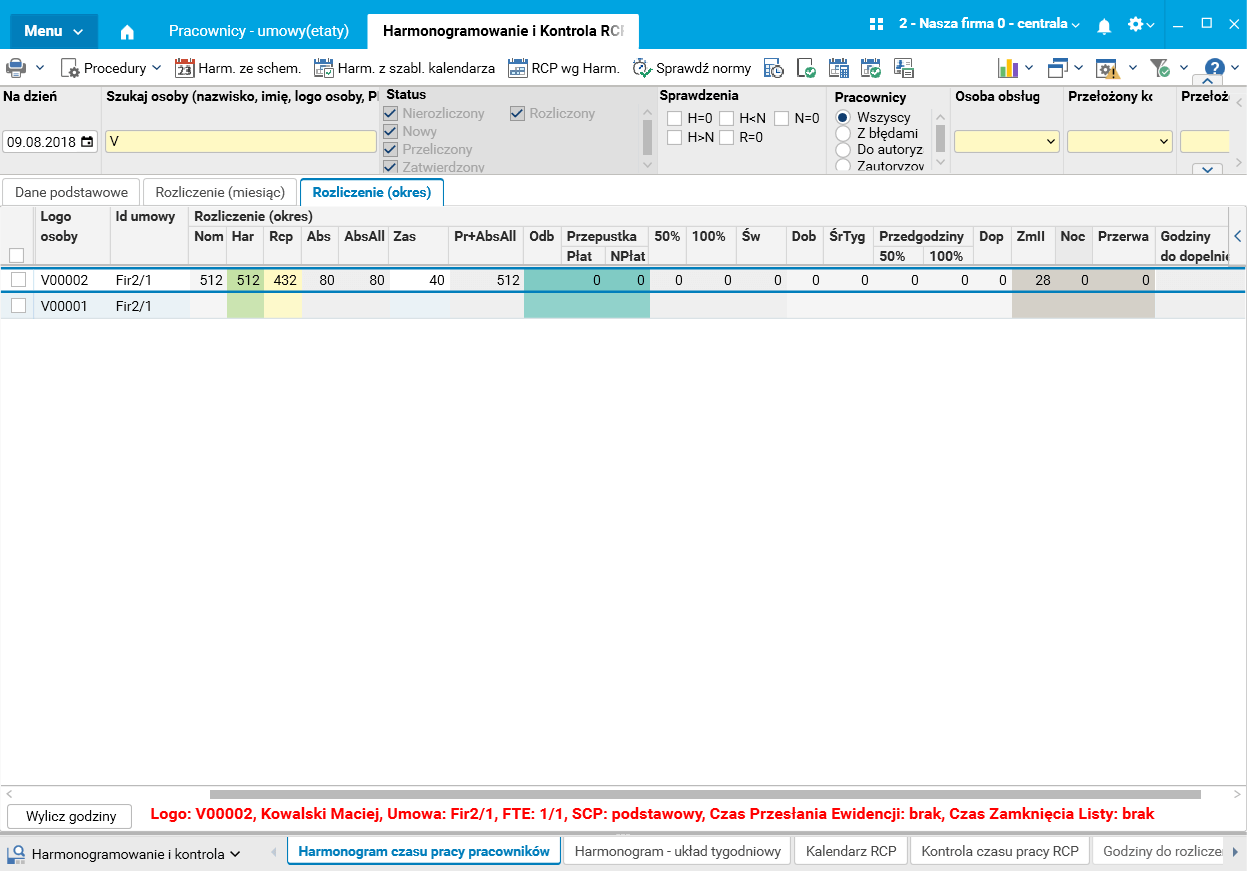
Task: Click the Harm. z szabl. kalendarza icon
Action: tap(323, 68)
